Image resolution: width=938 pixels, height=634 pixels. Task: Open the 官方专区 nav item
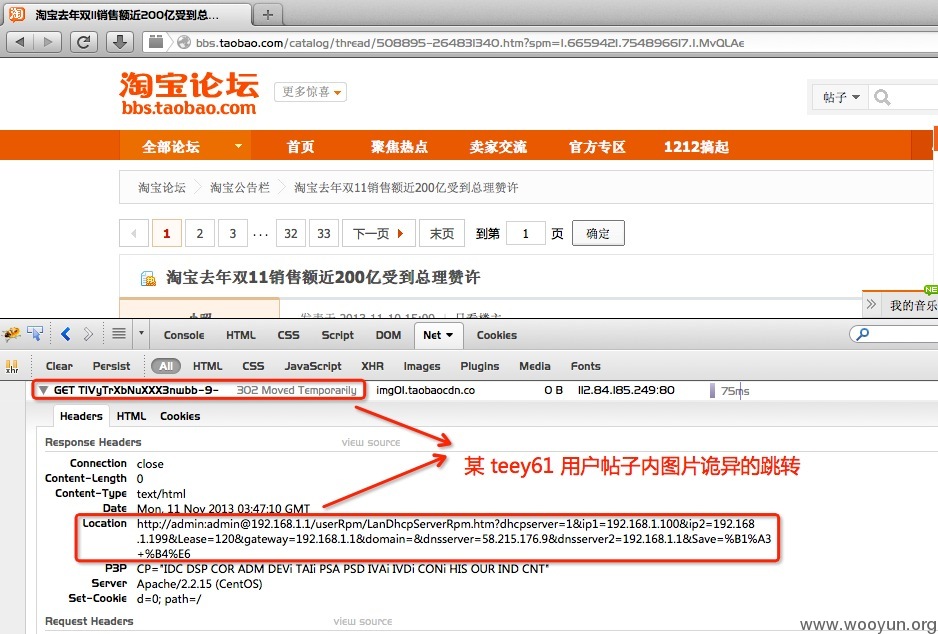coord(597,147)
